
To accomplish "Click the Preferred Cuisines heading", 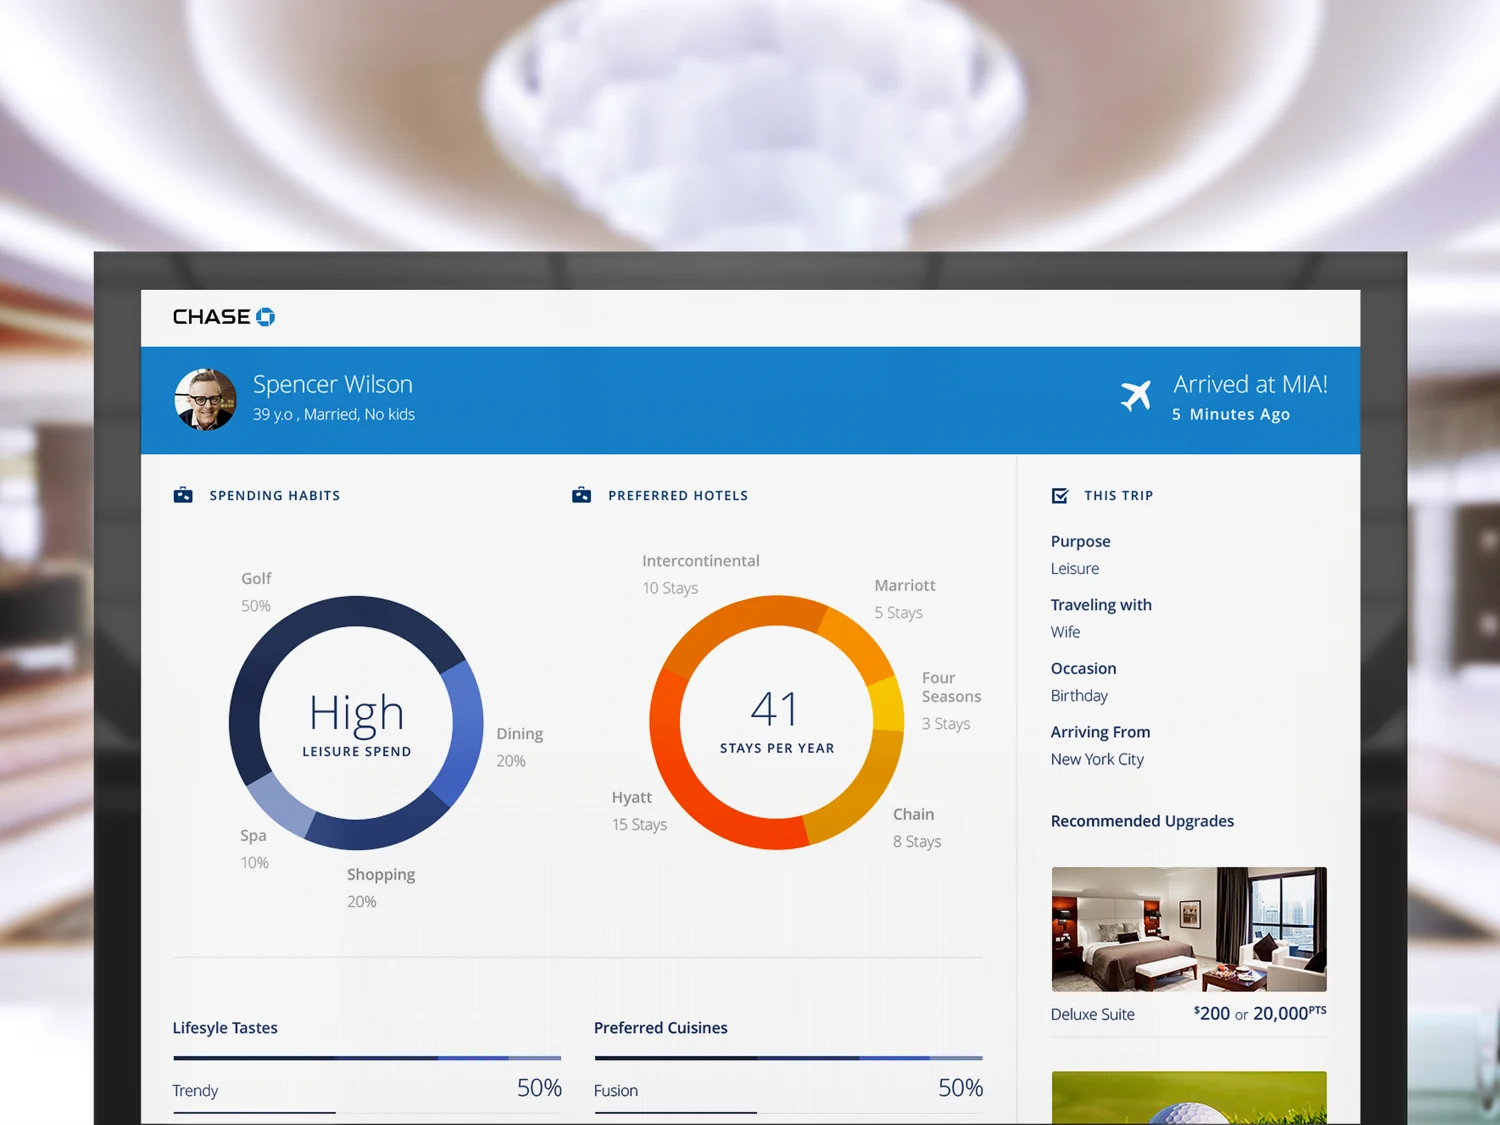I will coord(661,1028).
